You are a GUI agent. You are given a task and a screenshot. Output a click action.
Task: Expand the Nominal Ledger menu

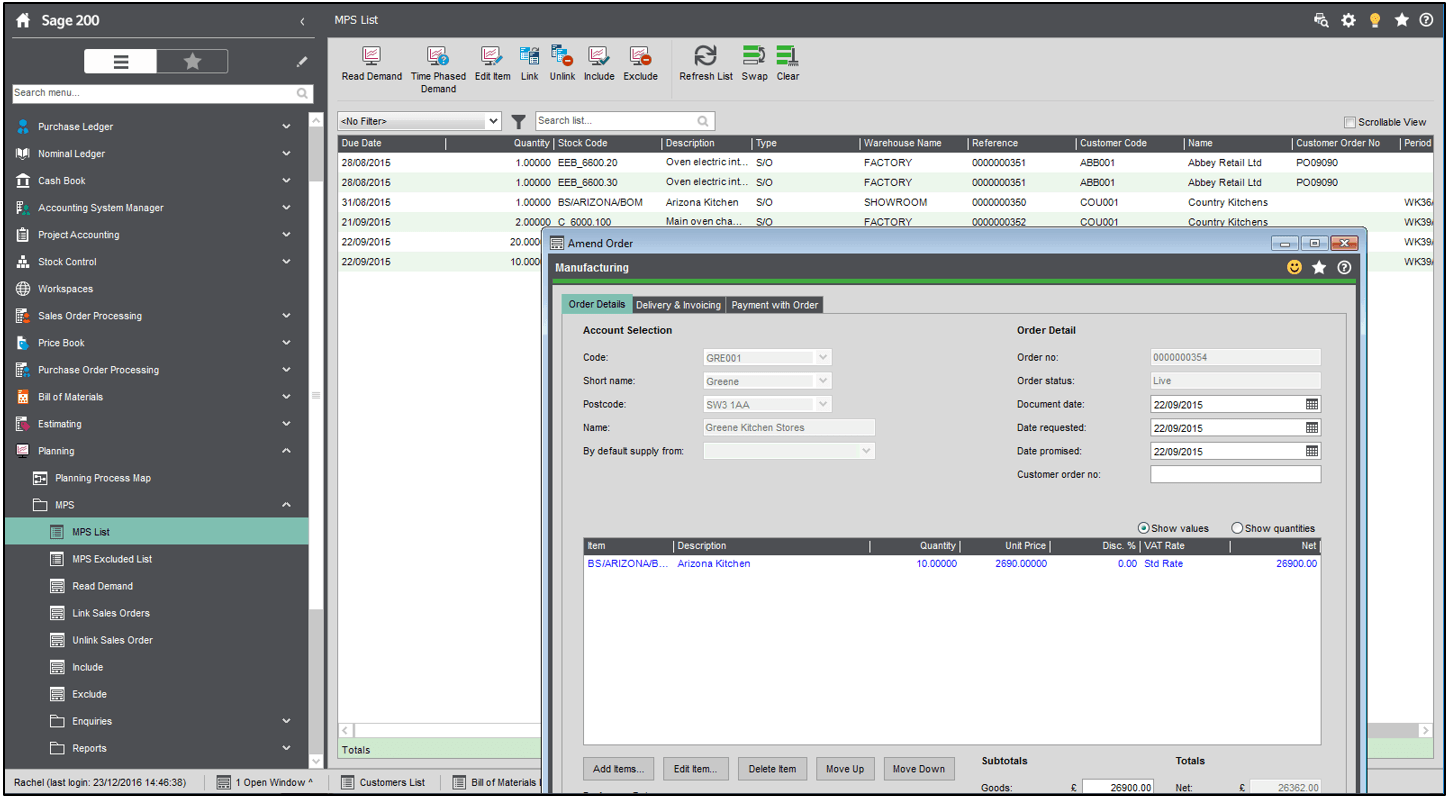[x=286, y=154]
